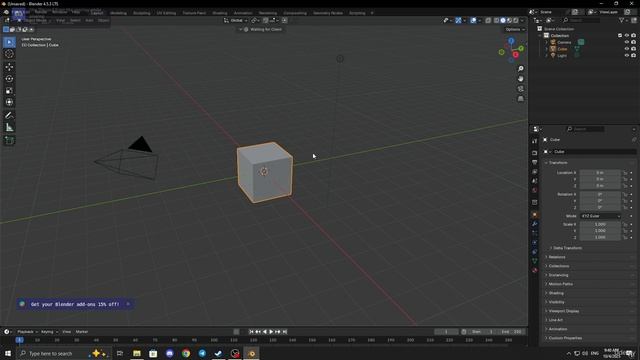
Task: Select the Add Cube tool
Action: pyautogui.click(x=9, y=140)
